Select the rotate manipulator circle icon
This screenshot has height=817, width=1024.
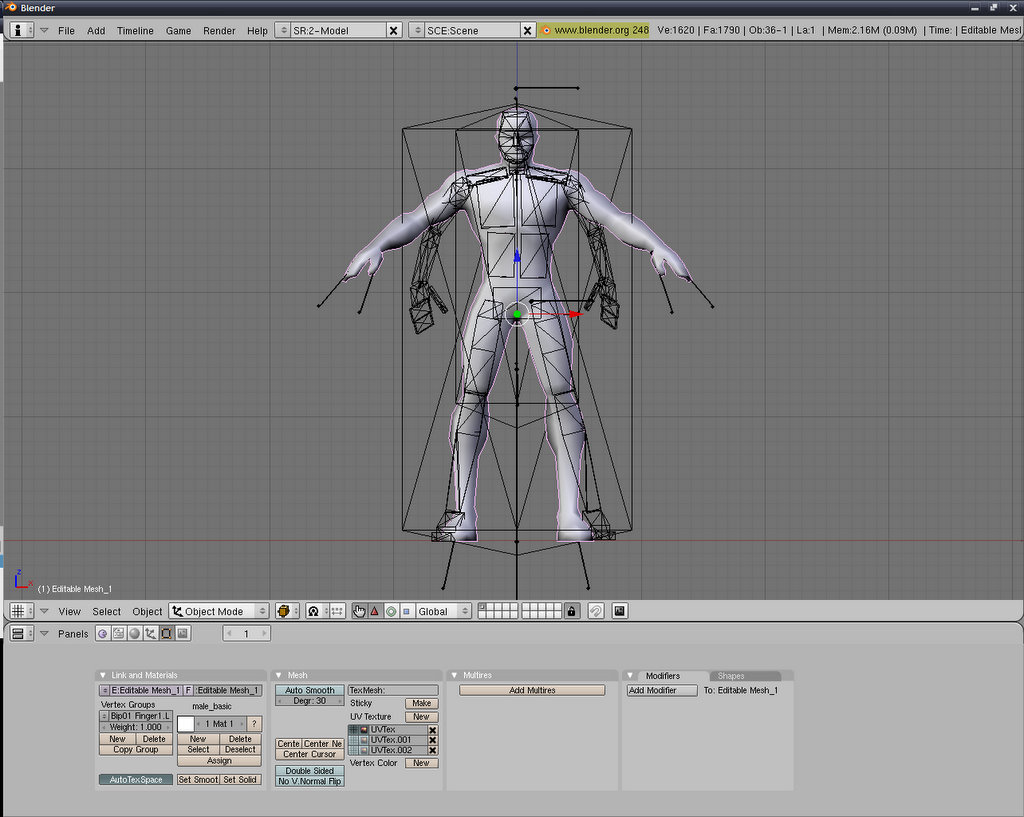coord(391,611)
